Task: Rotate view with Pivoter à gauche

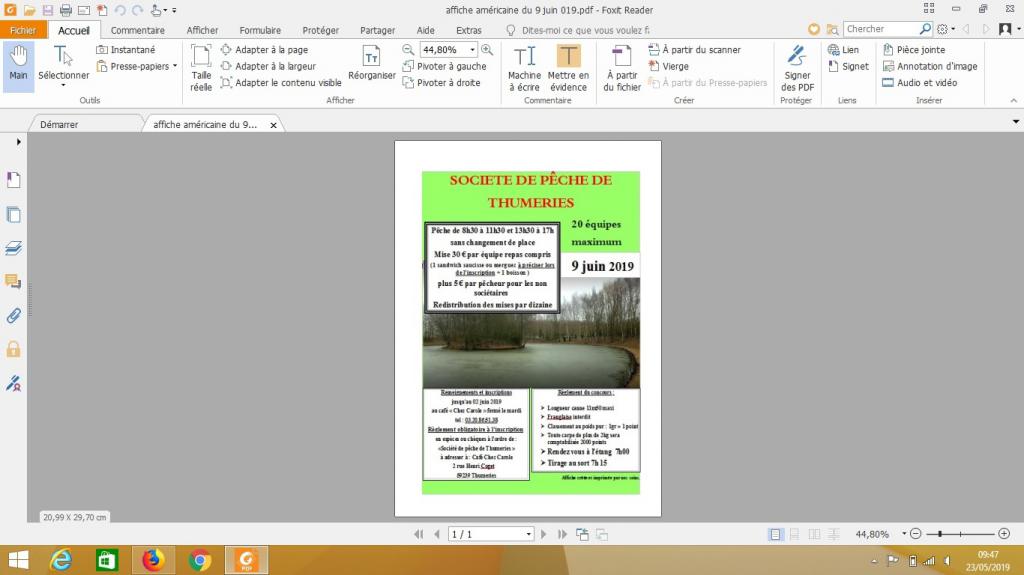Action: (x=444, y=66)
